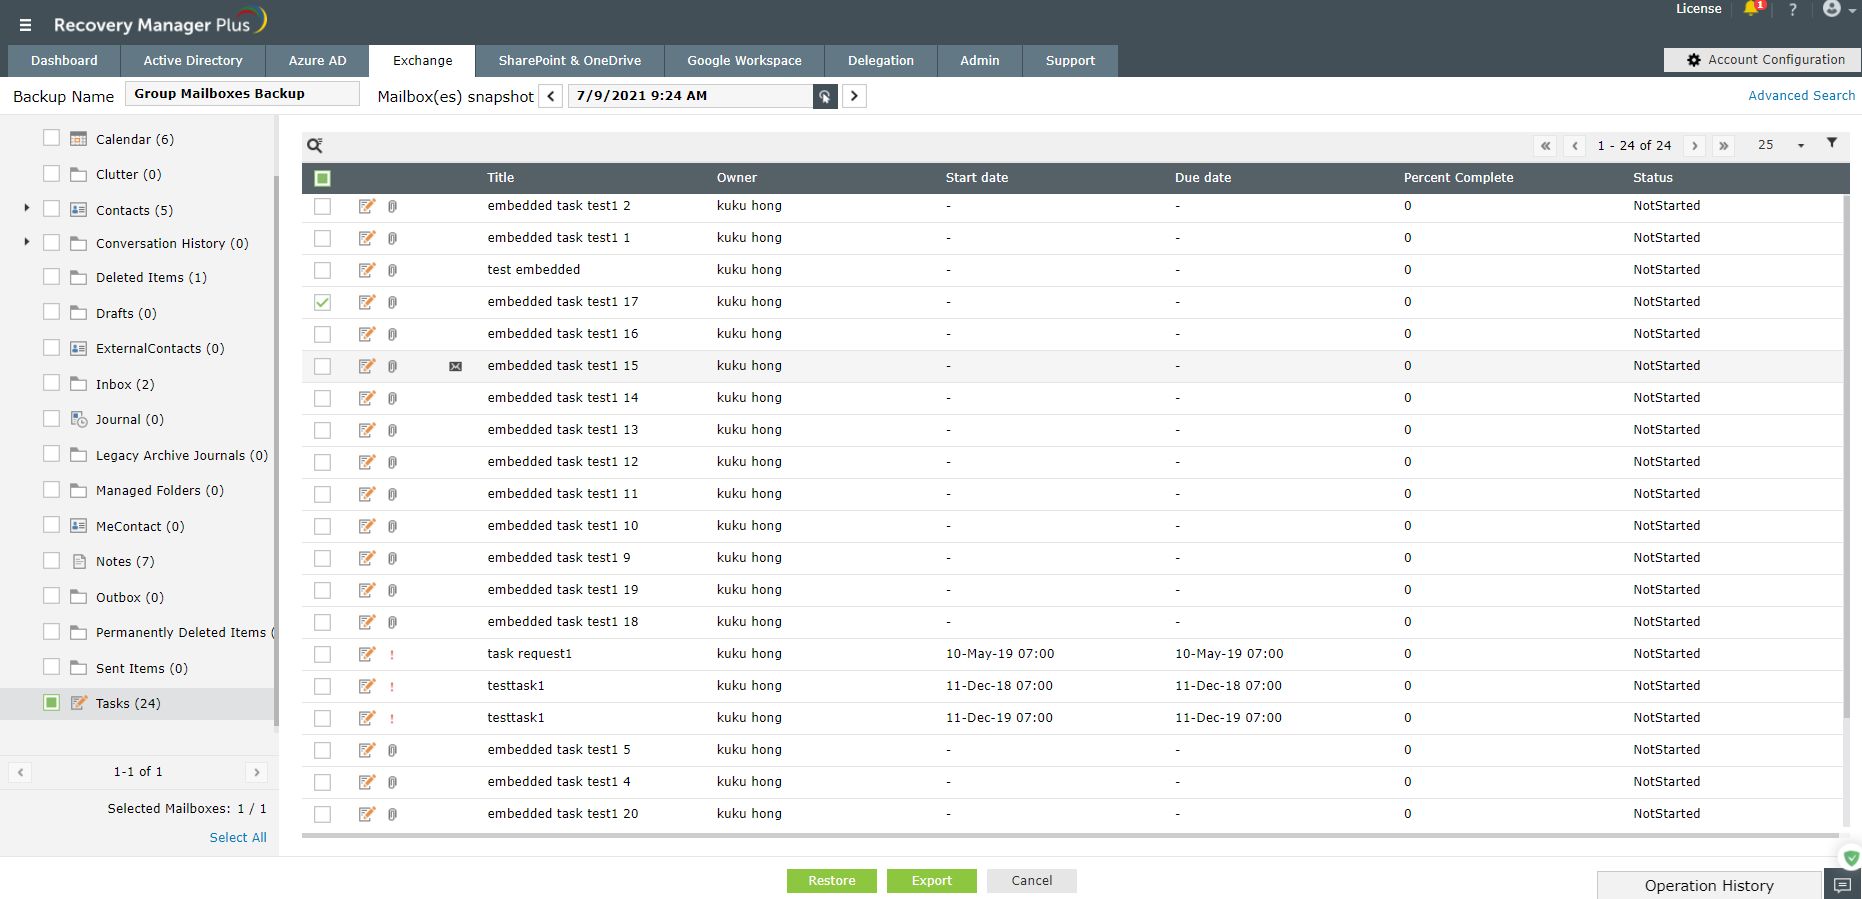Image resolution: width=1862 pixels, height=899 pixels.
Task: Check the box for embedded task test1 2
Action: point(322,206)
